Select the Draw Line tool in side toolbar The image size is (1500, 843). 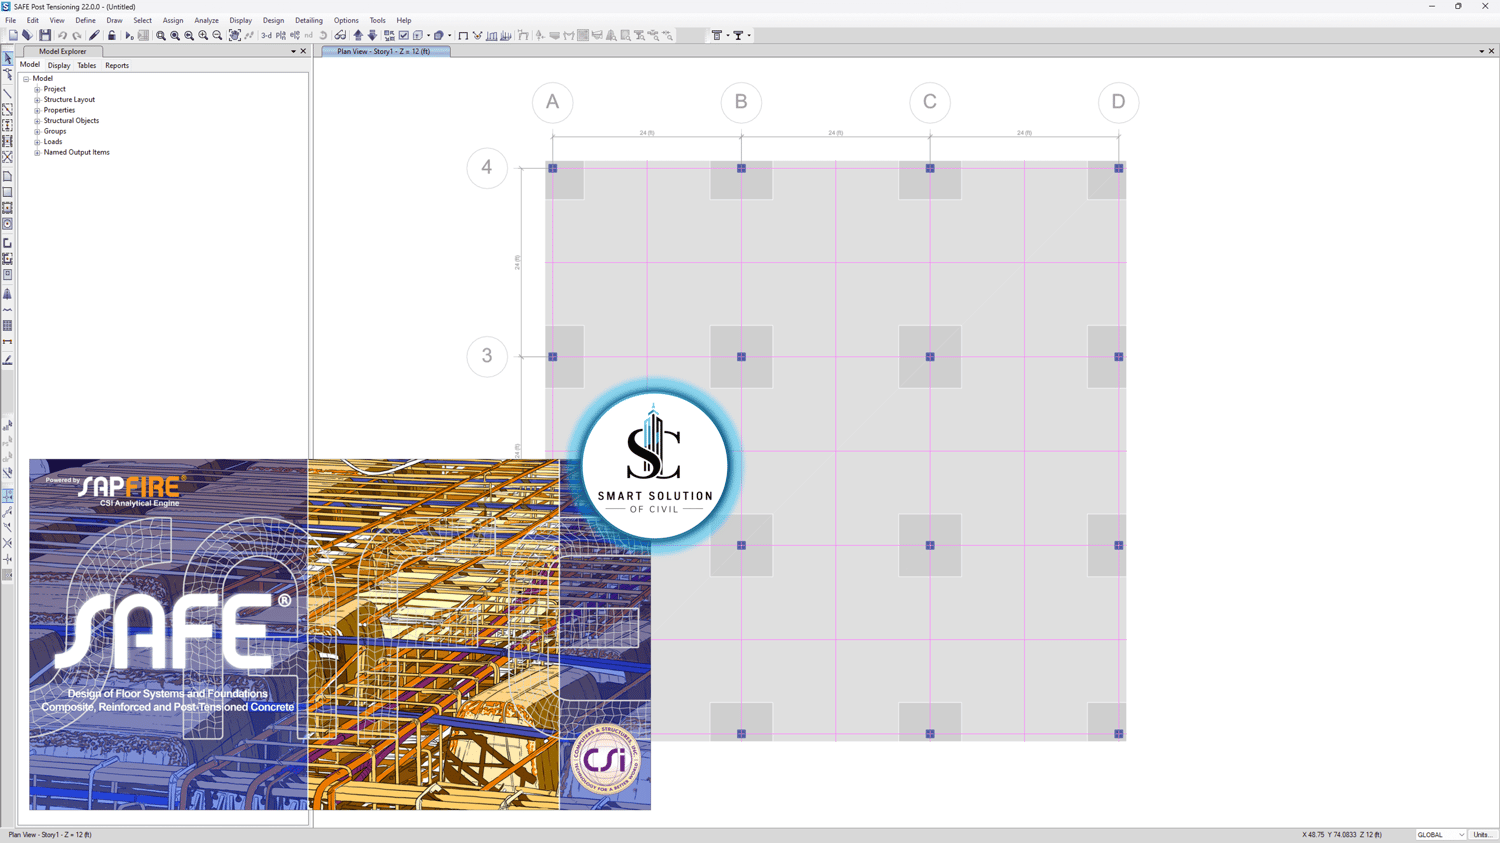tap(8, 93)
